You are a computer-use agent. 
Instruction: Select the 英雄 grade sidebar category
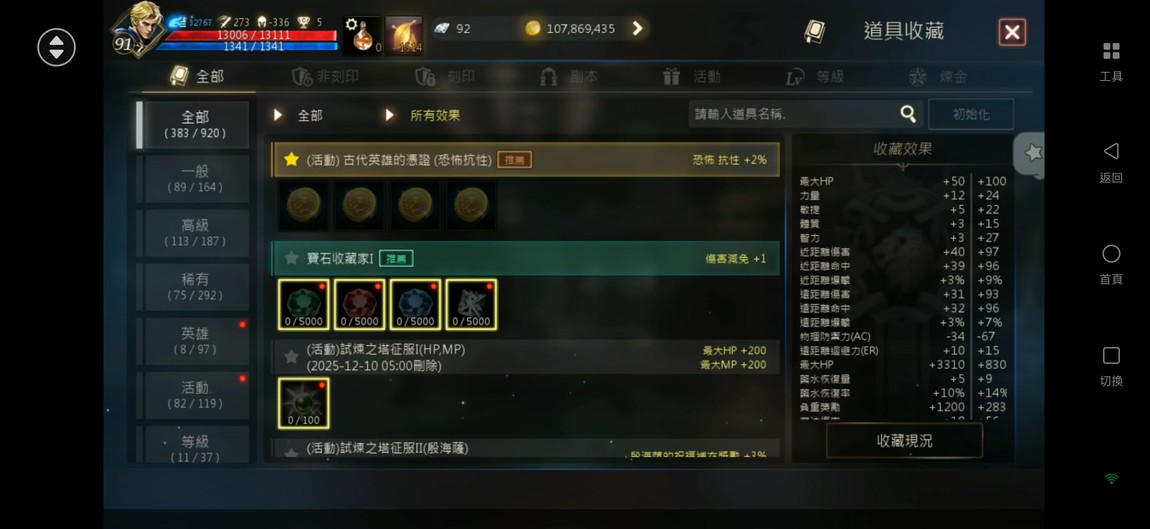click(195, 341)
